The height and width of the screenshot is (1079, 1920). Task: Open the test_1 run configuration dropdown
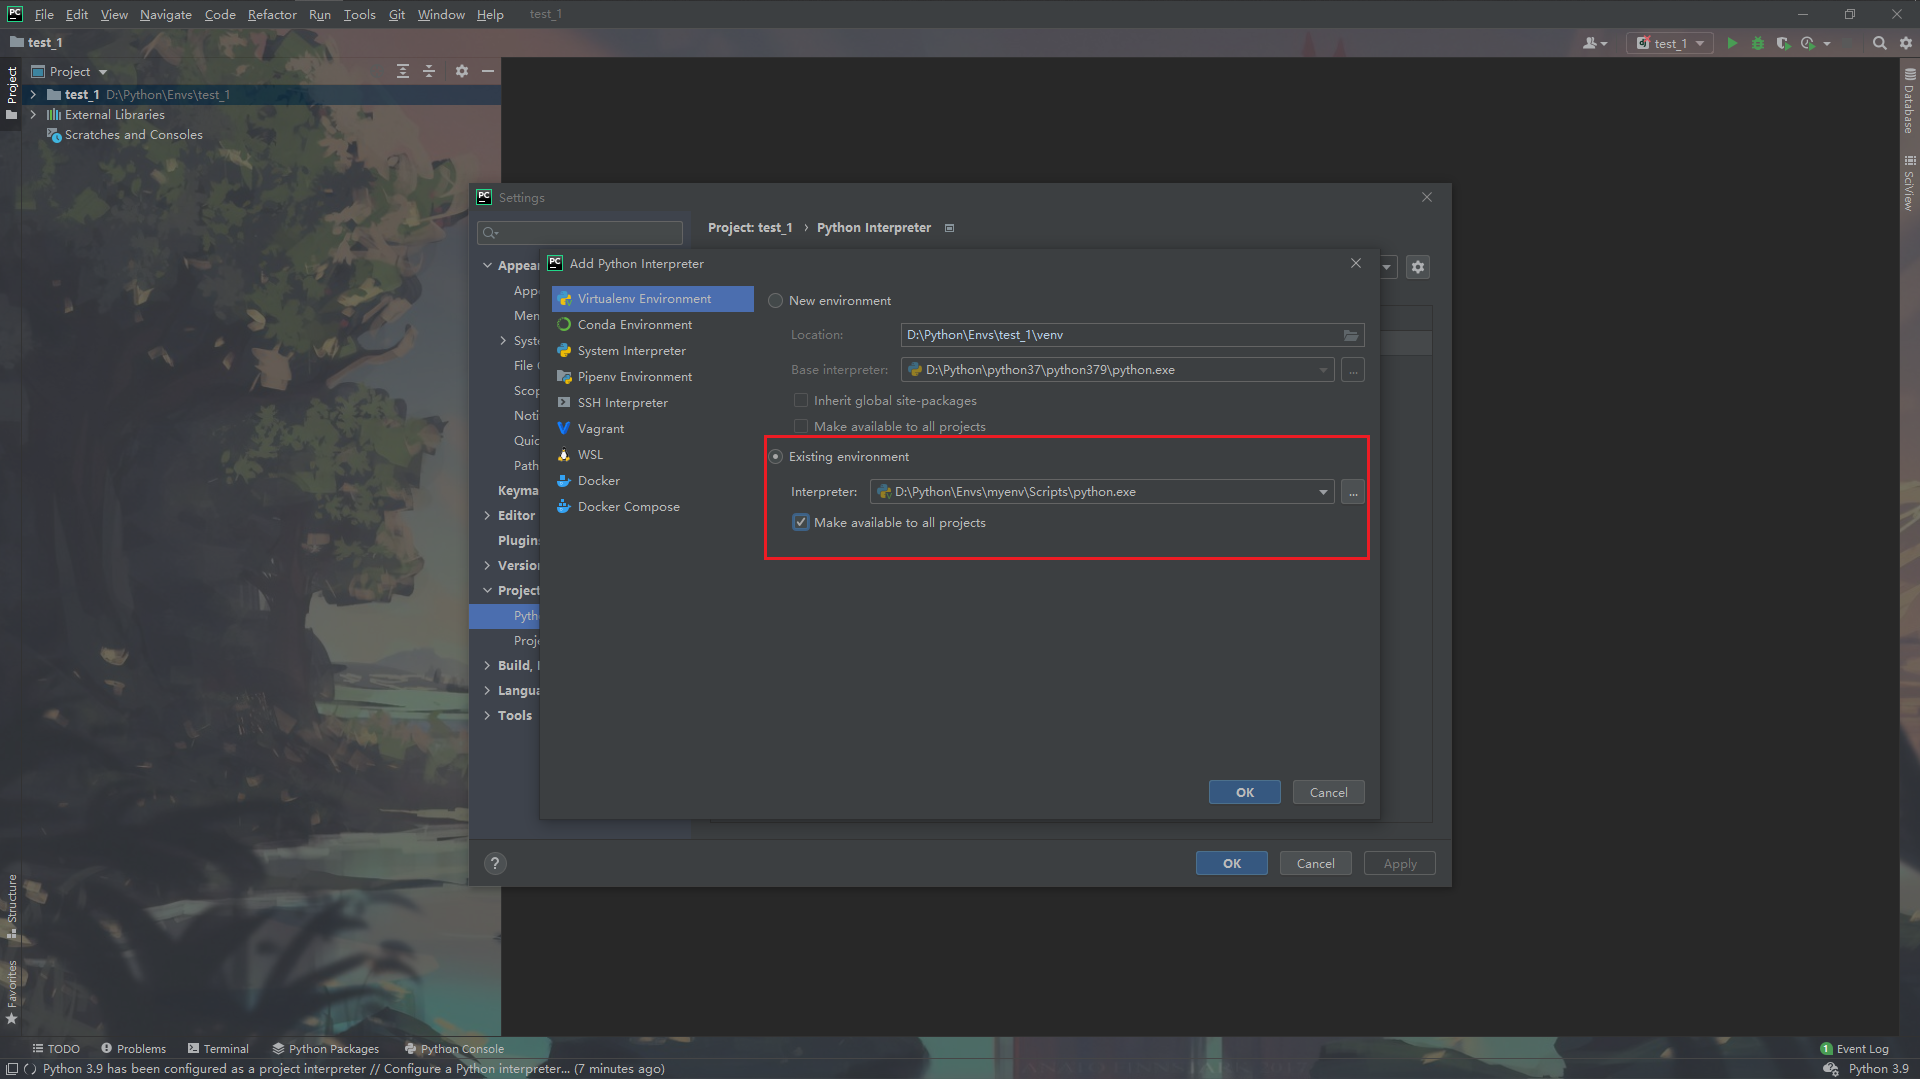[x=1671, y=43]
